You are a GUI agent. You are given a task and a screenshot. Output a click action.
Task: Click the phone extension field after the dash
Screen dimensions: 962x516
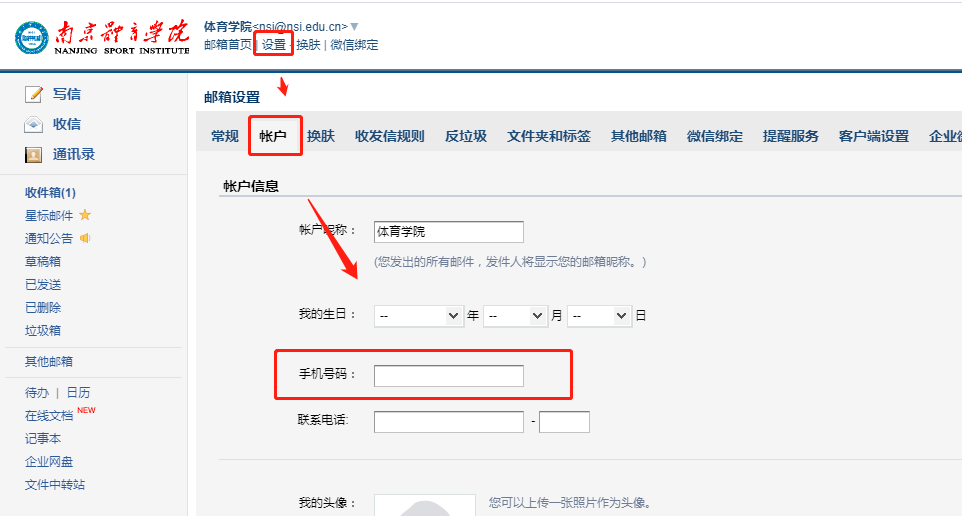coord(564,422)
